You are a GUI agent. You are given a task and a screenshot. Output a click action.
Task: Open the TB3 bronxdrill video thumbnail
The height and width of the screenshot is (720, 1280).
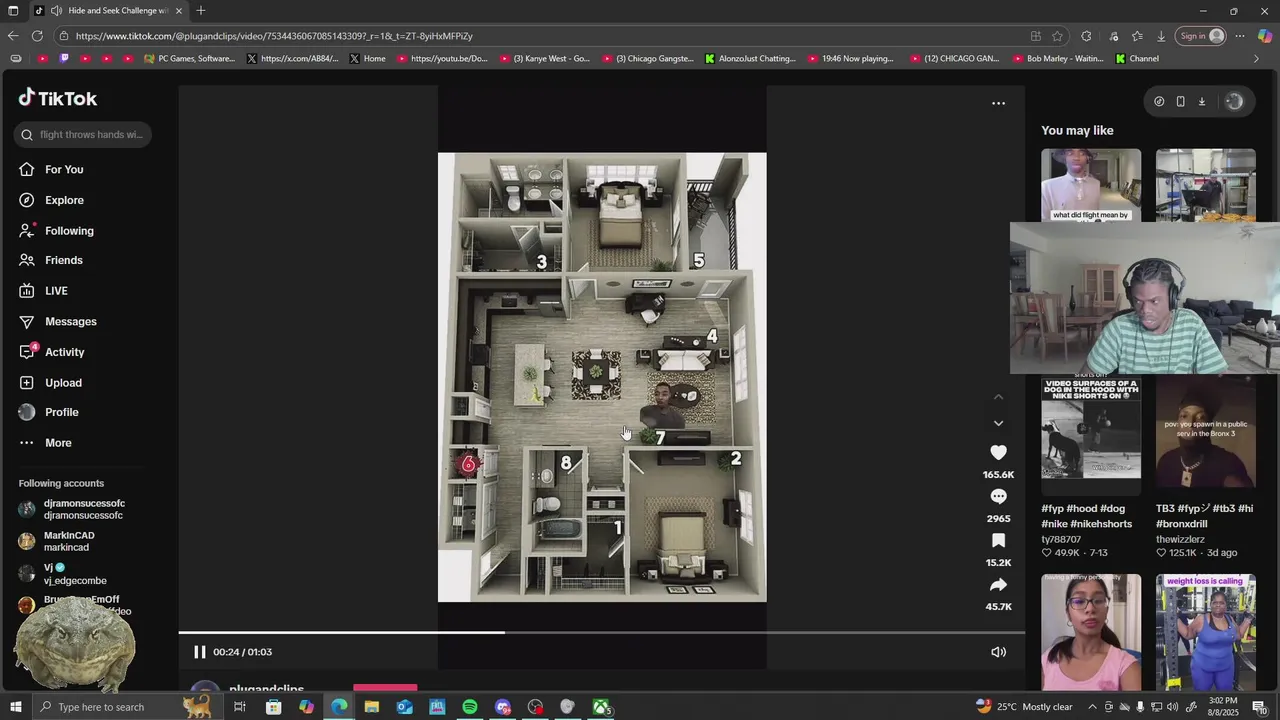click(x=1206, y=436)
